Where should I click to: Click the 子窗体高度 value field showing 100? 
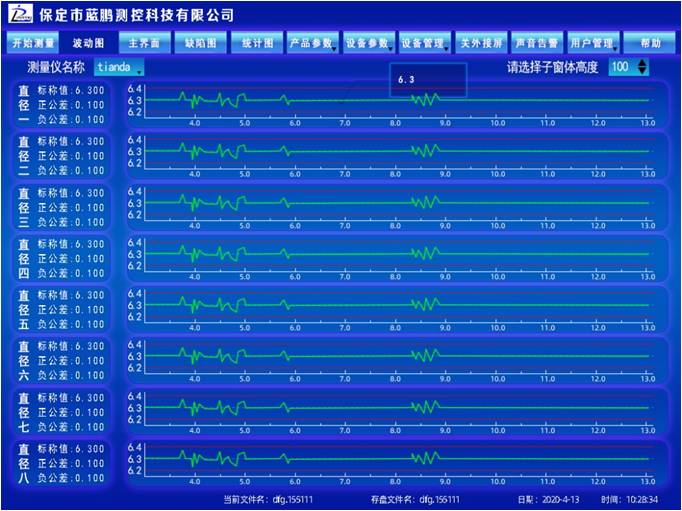pos(620,67)
